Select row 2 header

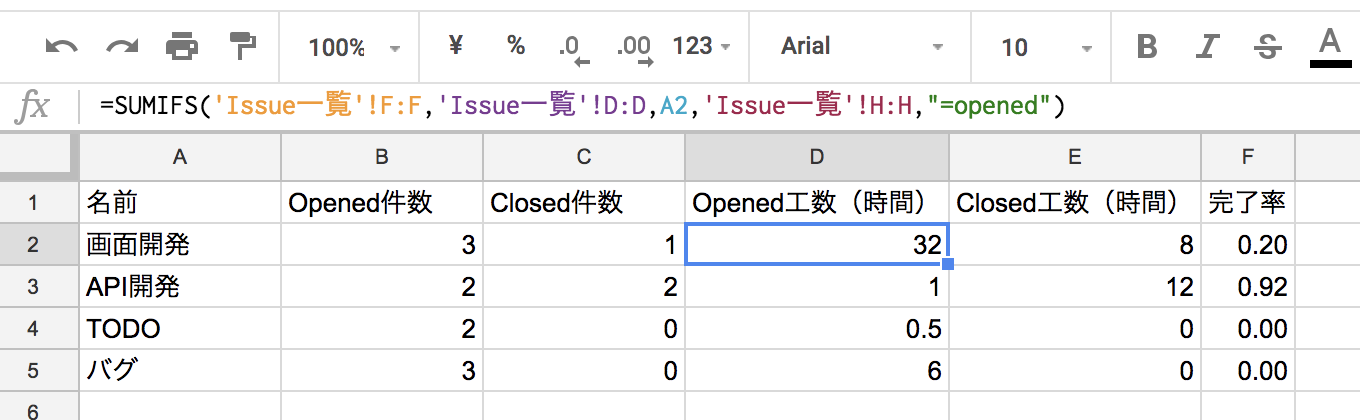pos(39,245)
